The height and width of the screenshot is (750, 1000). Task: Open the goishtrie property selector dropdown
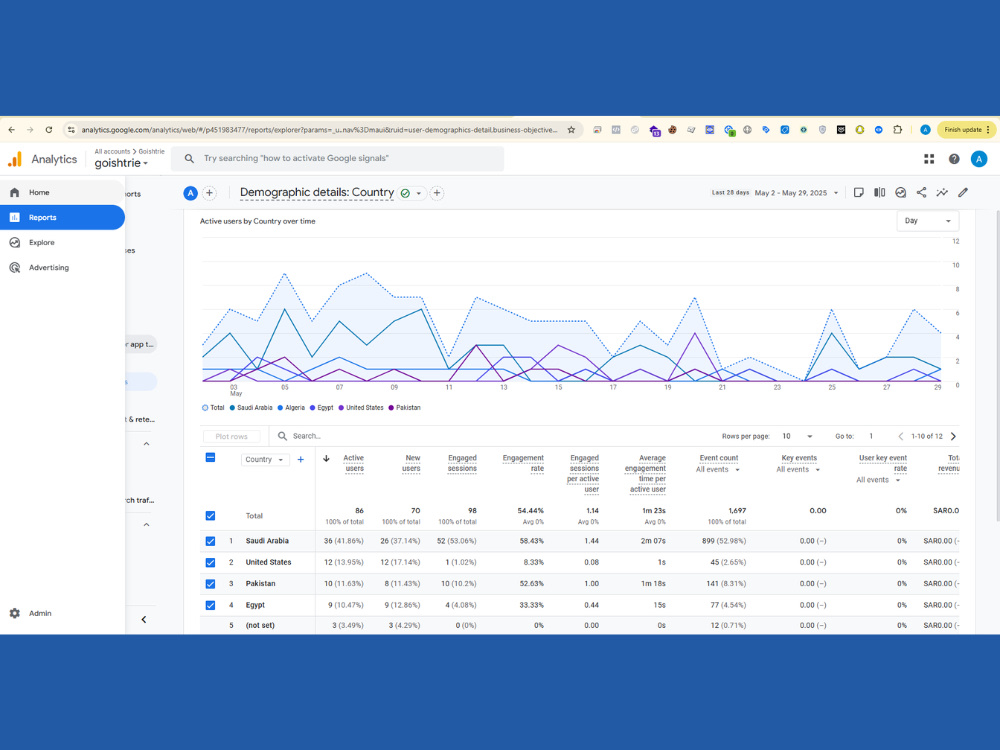pyautogui.click(x=121, y=163)
